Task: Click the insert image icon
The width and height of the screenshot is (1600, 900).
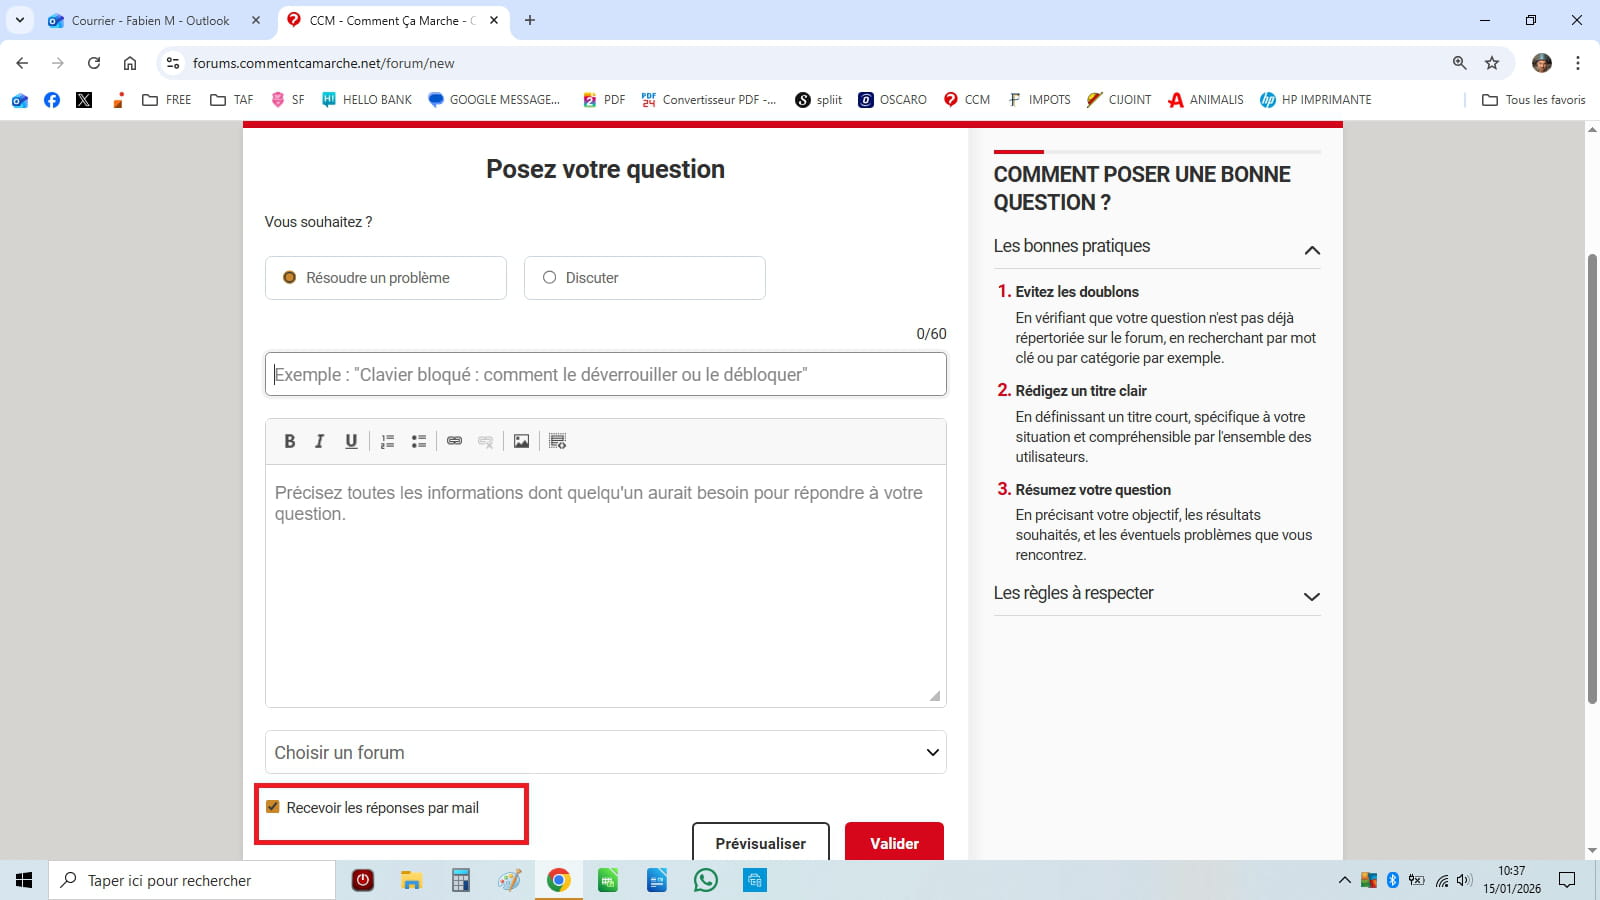Action: pyautogui.click(x=521, y=441)
